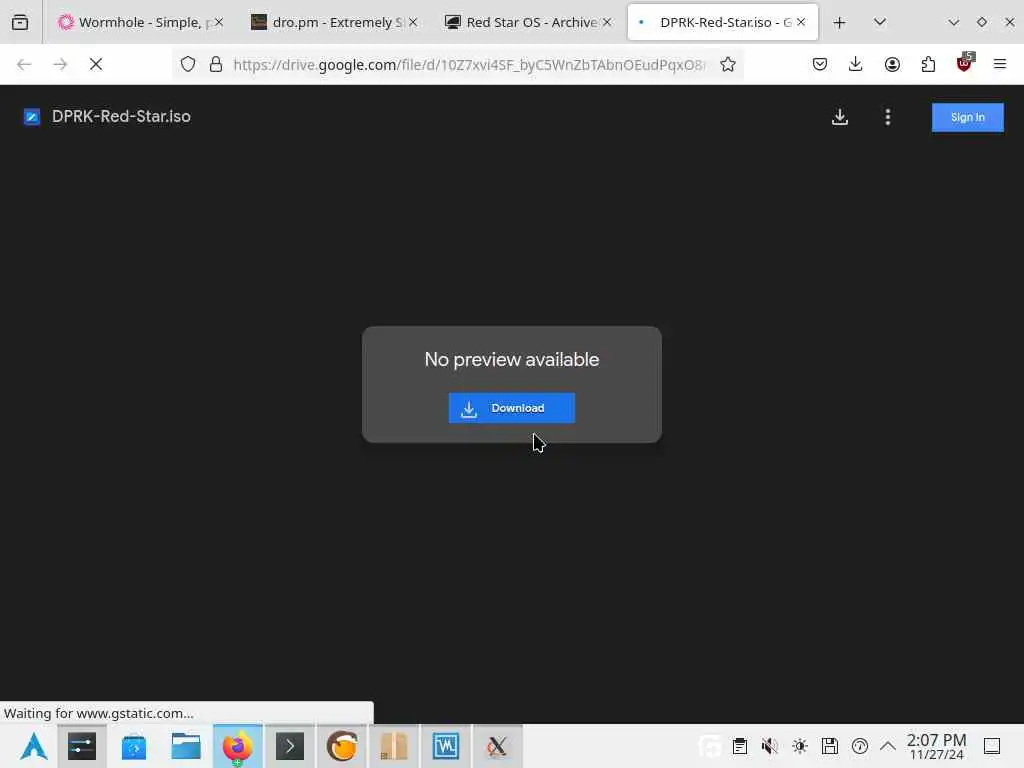Screen dimensions: 1024x768
Task: Open a new browser tab
Action: click(x=839, y=23)
